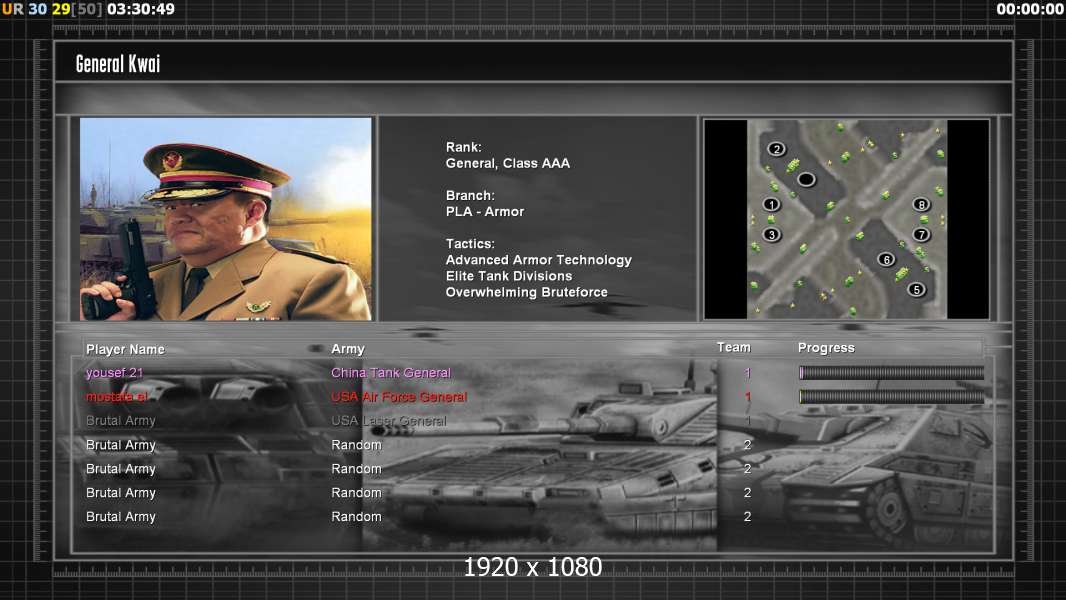Pick start position 3 on the map preview
The width and height of the screenshot is (1066, 600).
click(x=771, y=234)
